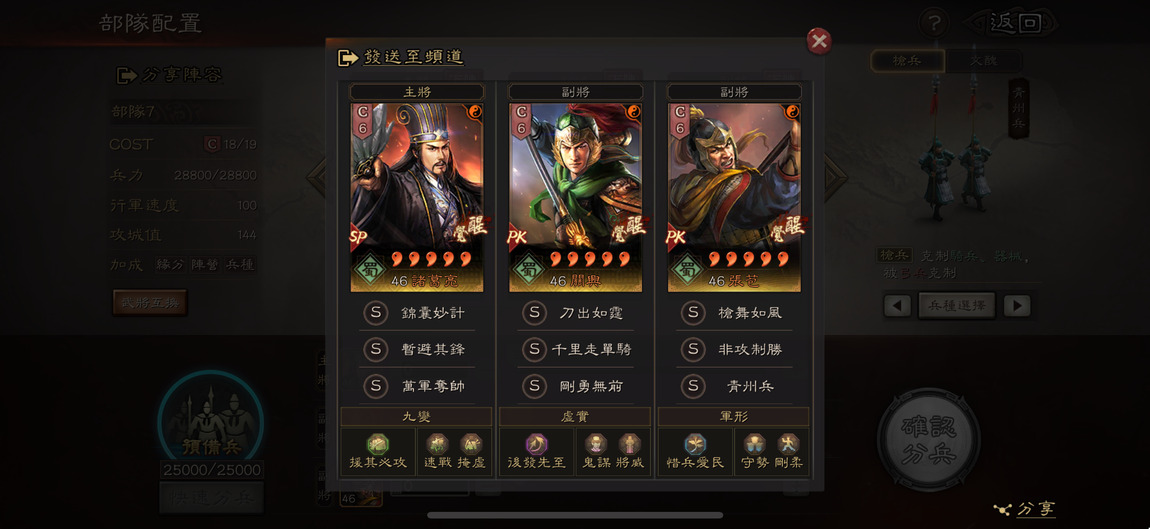Click the next troop type arrow
The width and height of the screenshot is (1150, 529).
[1017, 305]
